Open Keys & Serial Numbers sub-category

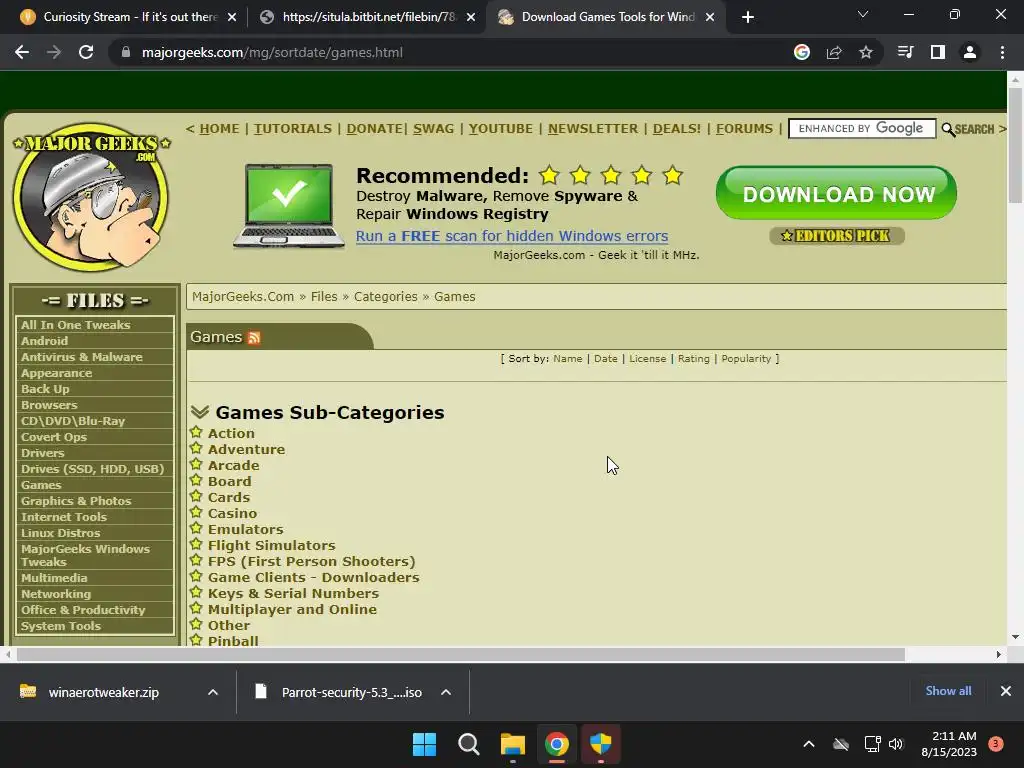coord(293,594)
